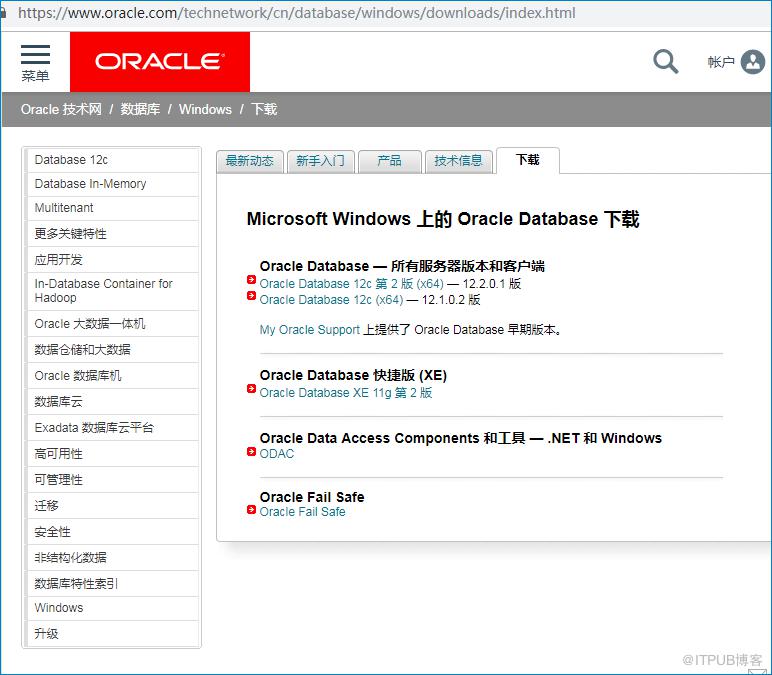Open the Oracle Database XE 11g link
Image resolution: width=772 pixels, height=675 pixels.
346,393
